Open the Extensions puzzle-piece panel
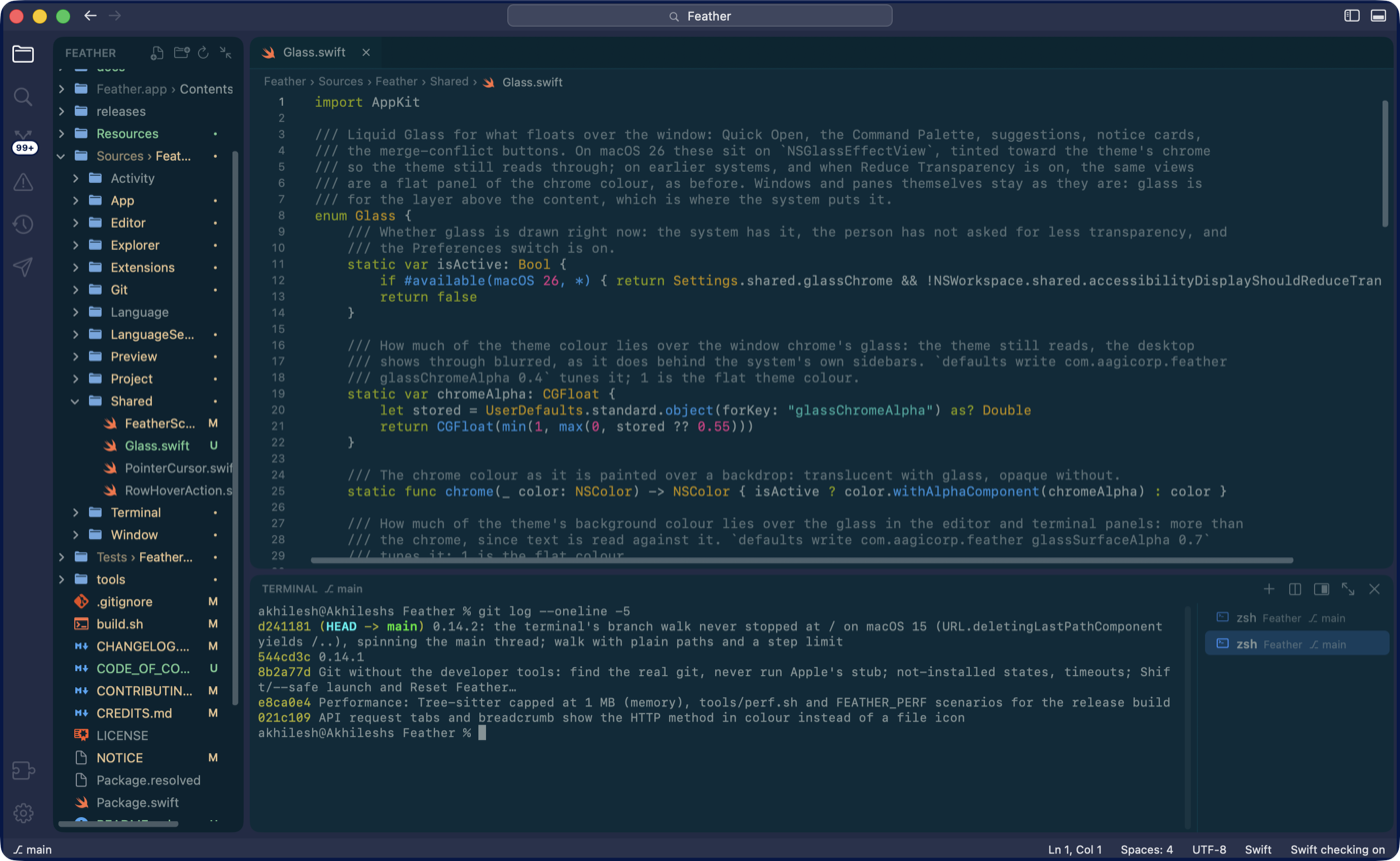 [x=23, y=771]
